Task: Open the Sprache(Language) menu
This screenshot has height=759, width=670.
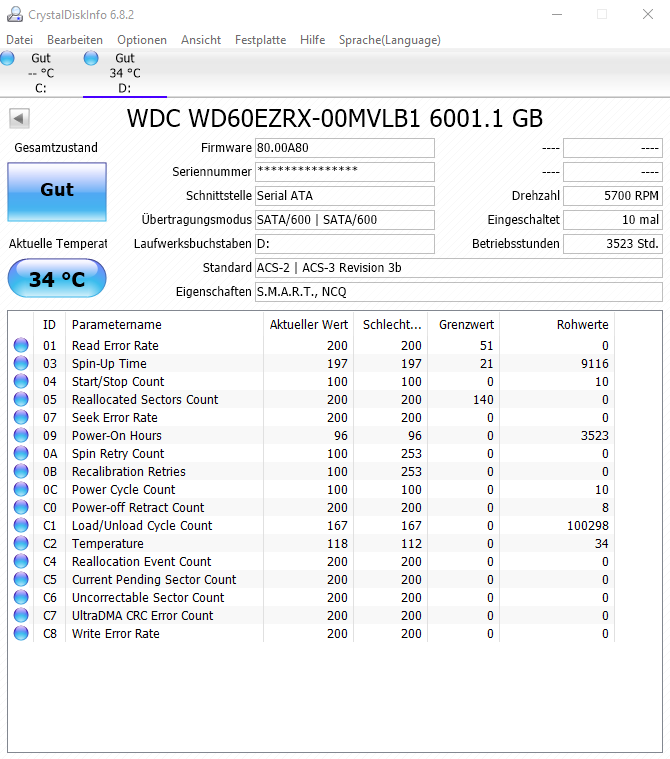Action: pos(390,40)
